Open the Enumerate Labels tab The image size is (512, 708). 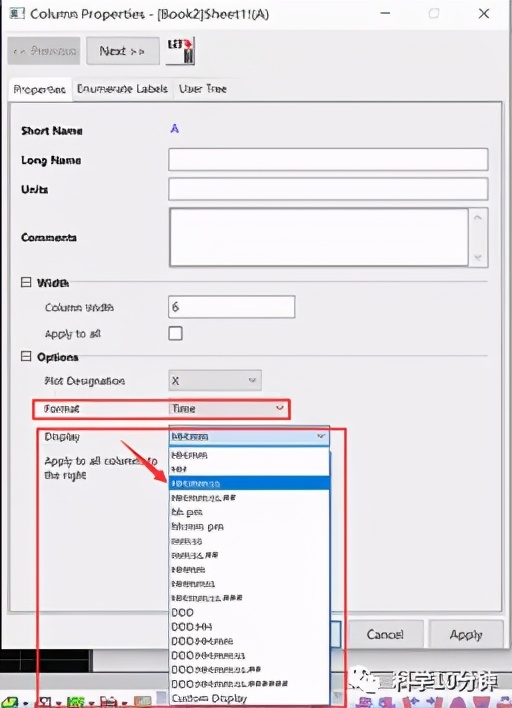[x=122, y=89]
